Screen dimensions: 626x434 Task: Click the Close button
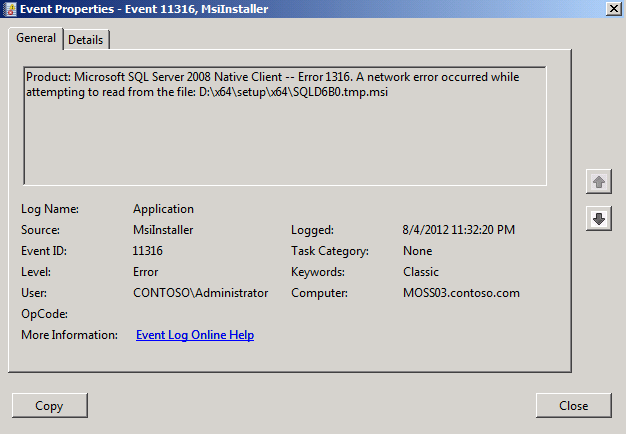point(573,406)
